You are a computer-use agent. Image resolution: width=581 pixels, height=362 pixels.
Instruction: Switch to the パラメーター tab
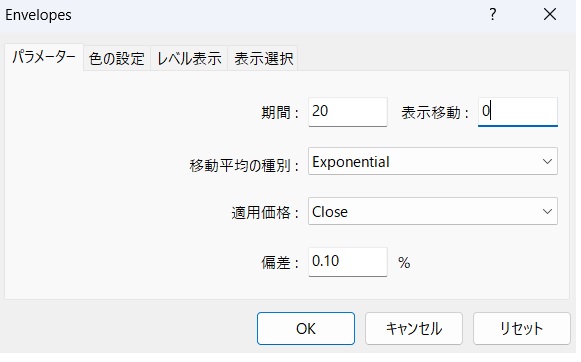44,57
